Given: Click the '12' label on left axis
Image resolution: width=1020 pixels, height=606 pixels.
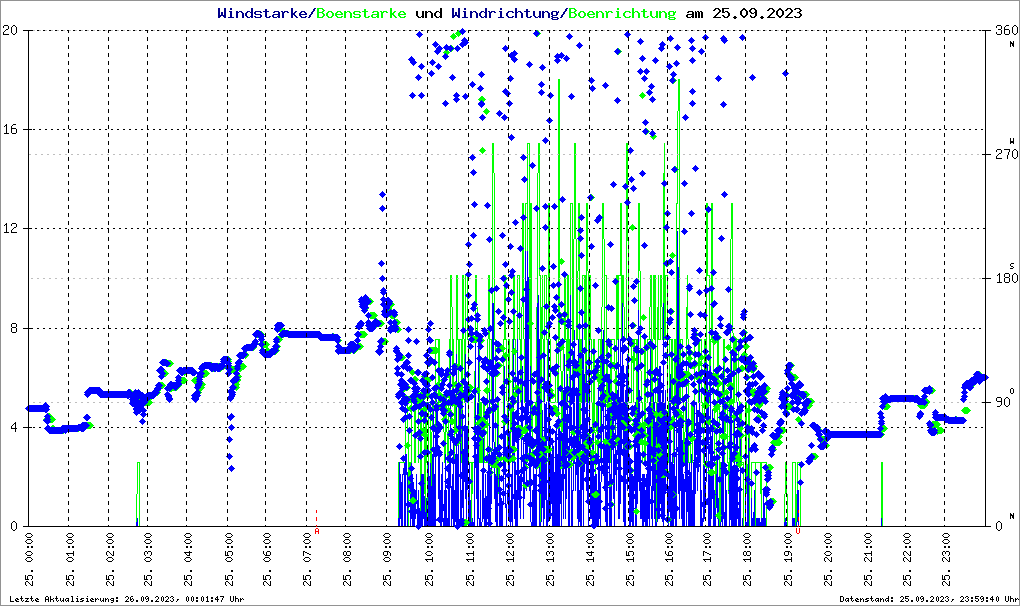Looking at the screenshot, I should coord(10,229).
